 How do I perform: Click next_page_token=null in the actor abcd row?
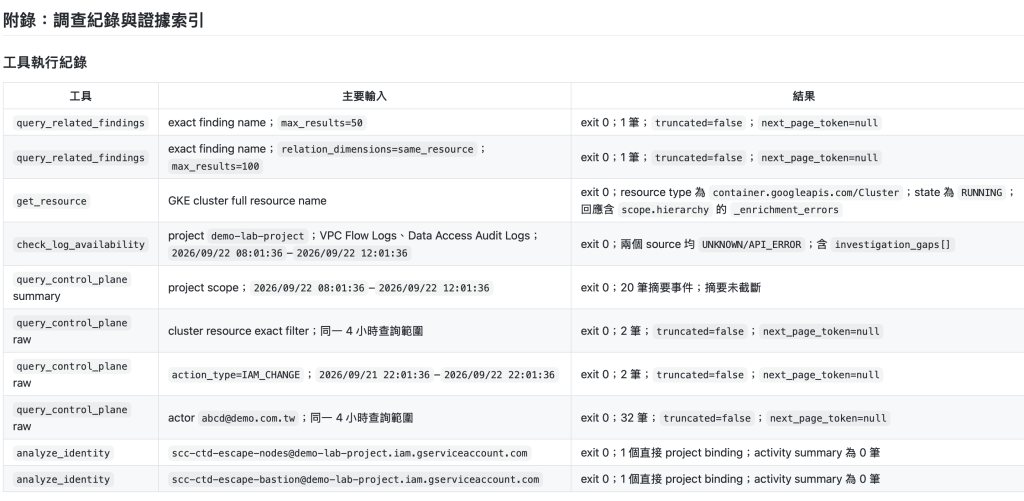(828, 418)
